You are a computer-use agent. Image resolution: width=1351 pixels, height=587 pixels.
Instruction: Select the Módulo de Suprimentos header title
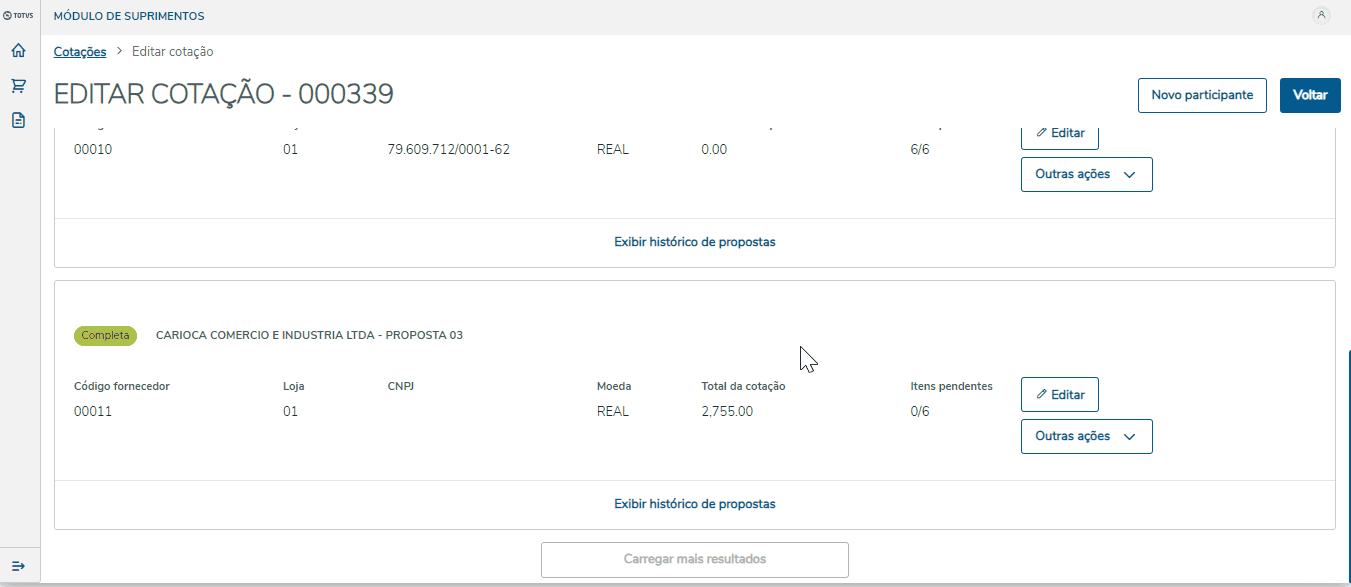point(129,16)
